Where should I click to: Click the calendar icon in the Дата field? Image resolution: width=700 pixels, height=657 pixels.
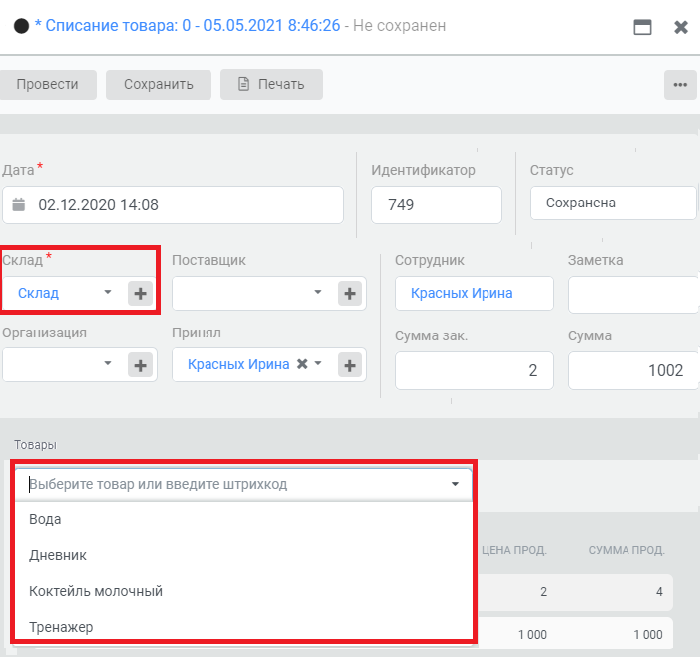18,205
